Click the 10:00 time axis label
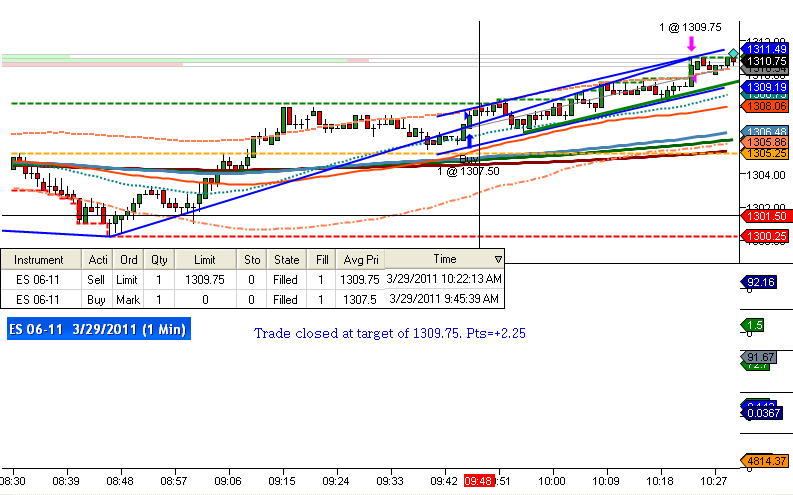Image resolution: width=793 pixels, height=495 pixels. point(552,481)
